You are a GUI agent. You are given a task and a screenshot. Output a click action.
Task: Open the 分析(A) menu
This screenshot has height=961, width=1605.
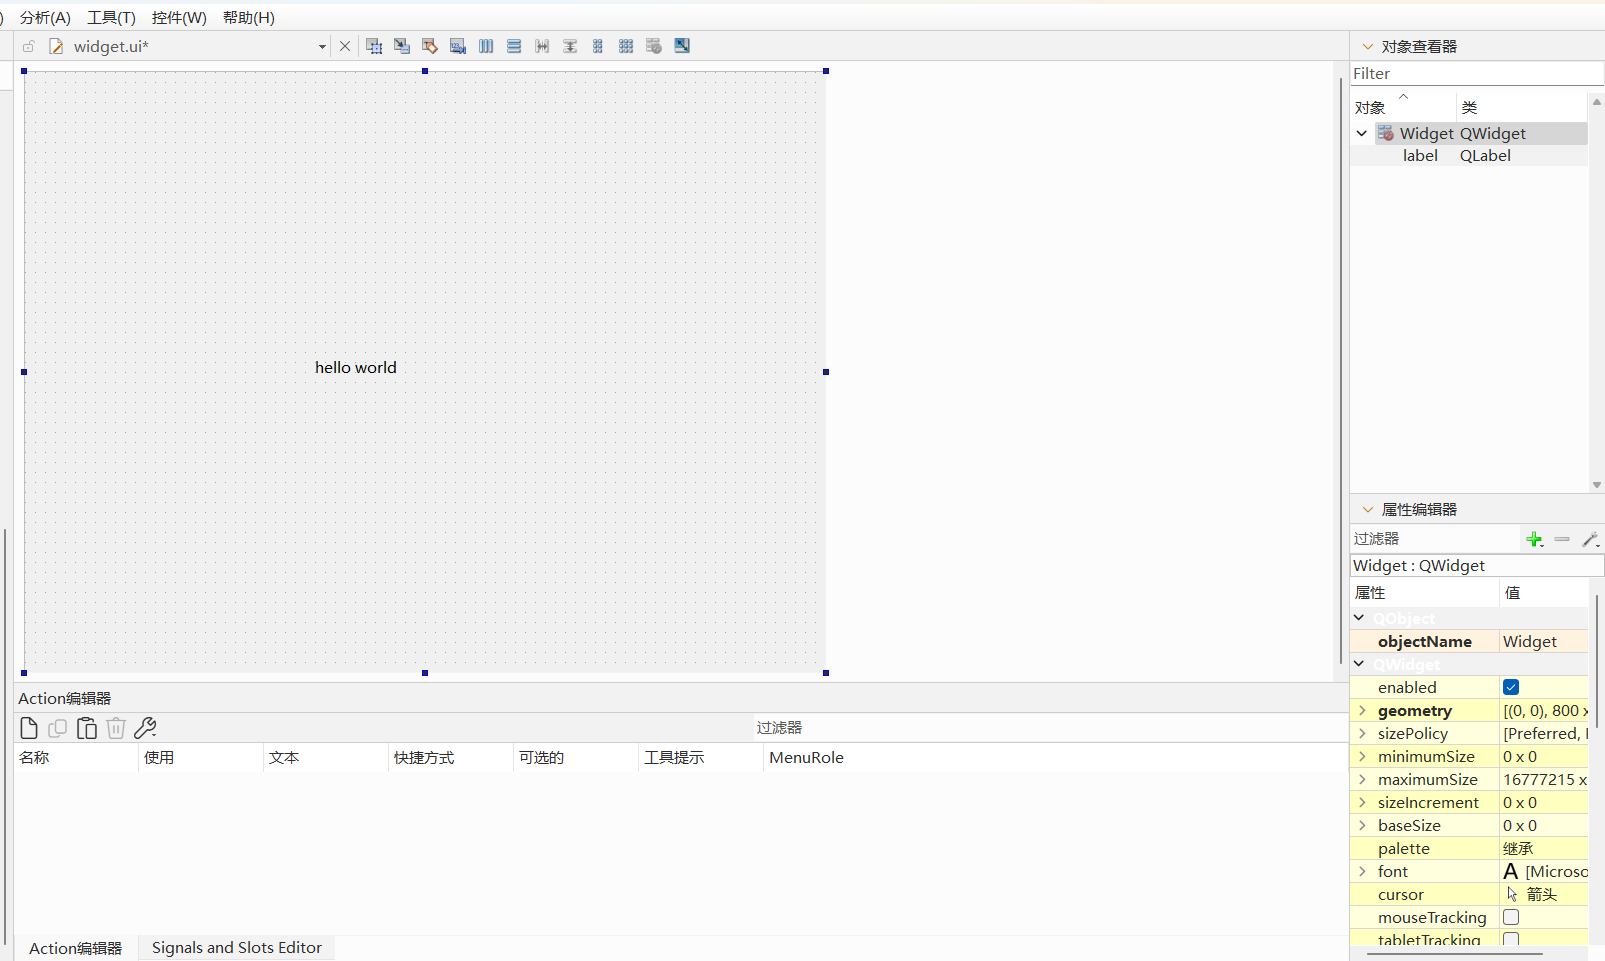pyautogui.click(x=45, y=17)
